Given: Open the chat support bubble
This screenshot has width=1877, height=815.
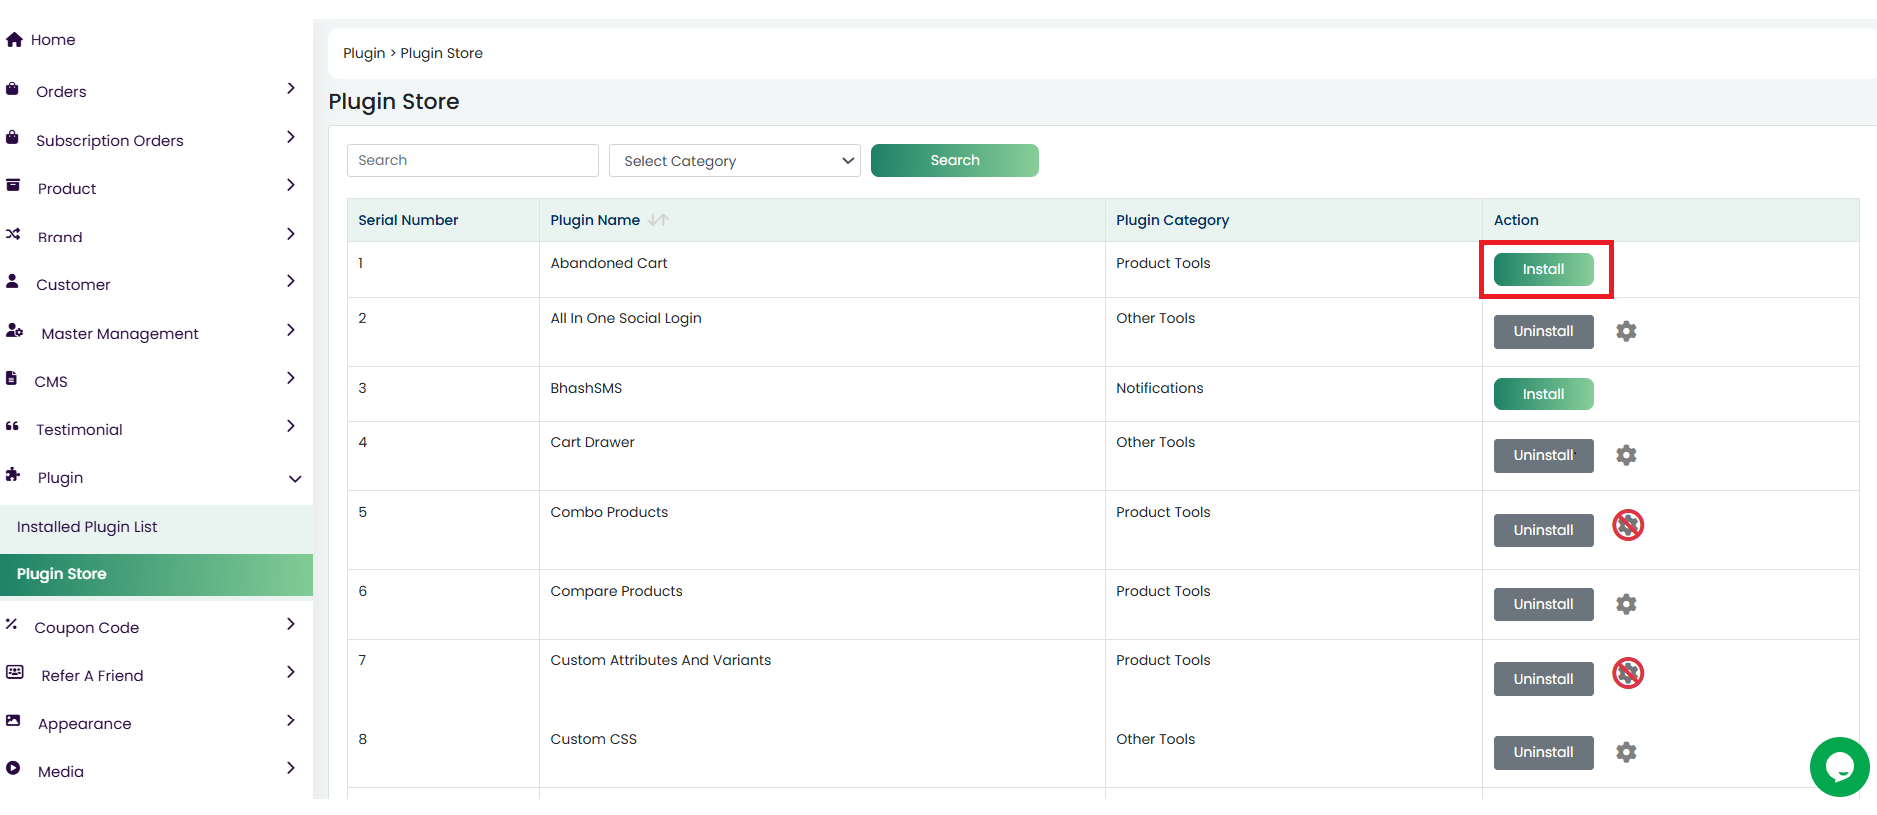Looking at the screenshot, I should tap(1839, 767).
